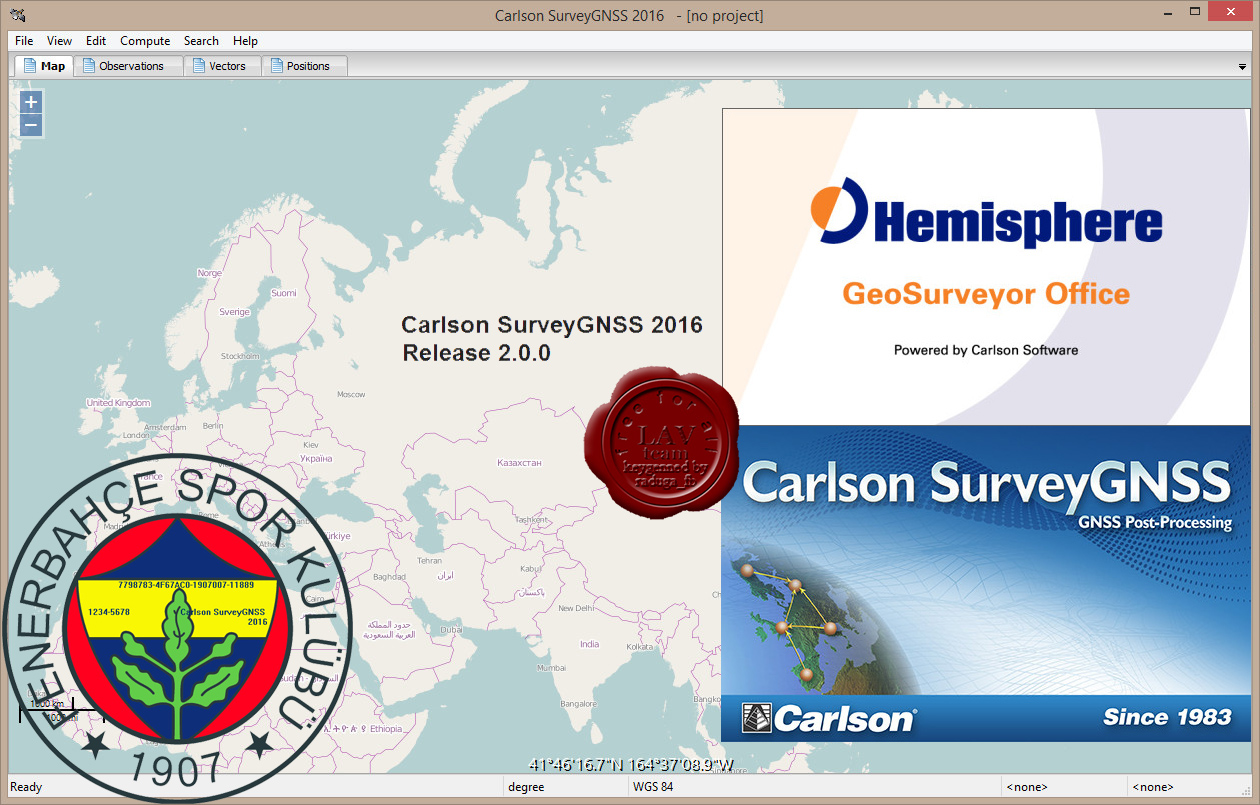Screen dimensions: 1260x805
Task: Click the Norge label on the map
Action: pyautogui.click(x=210, y=273)
